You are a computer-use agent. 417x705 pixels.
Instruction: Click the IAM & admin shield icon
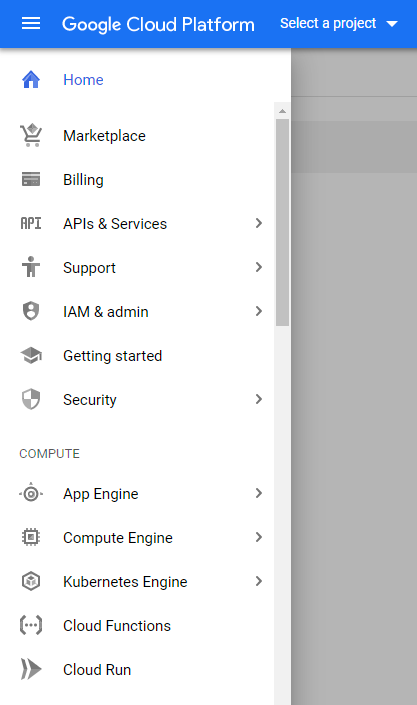pyautogui.click(x=31, y=311)
